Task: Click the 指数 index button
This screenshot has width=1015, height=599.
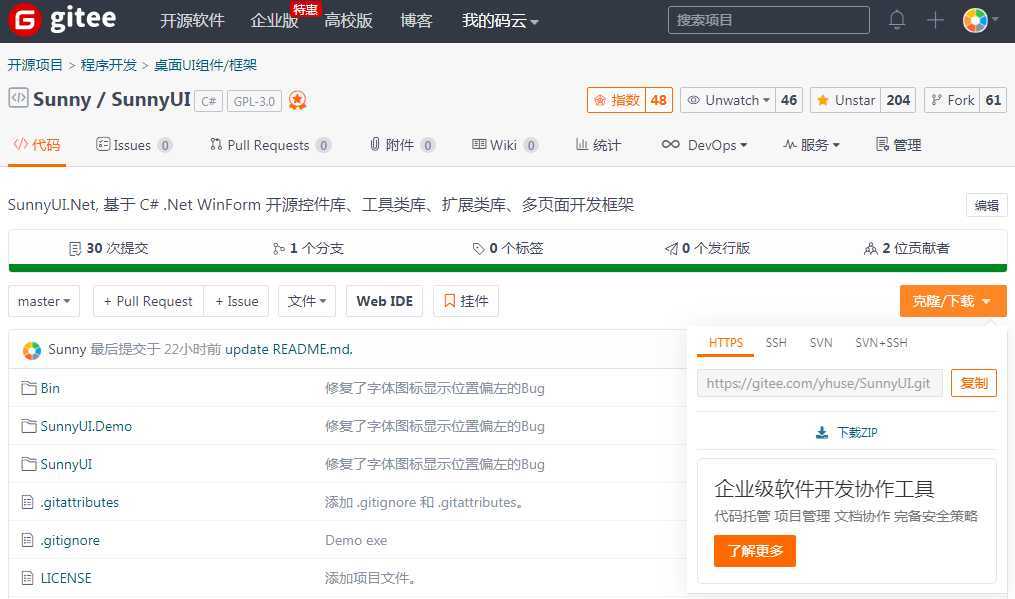Action: tap(616, 100)
